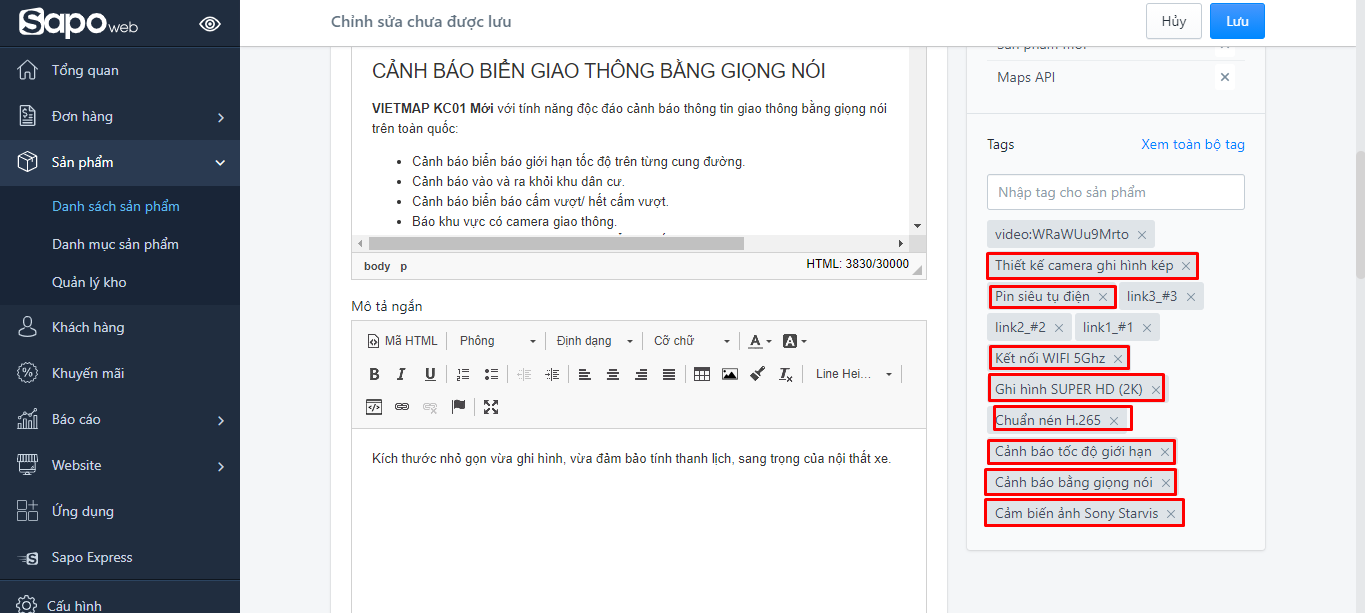
Task: Toggle italic formatting
Action: pos(402,374)
